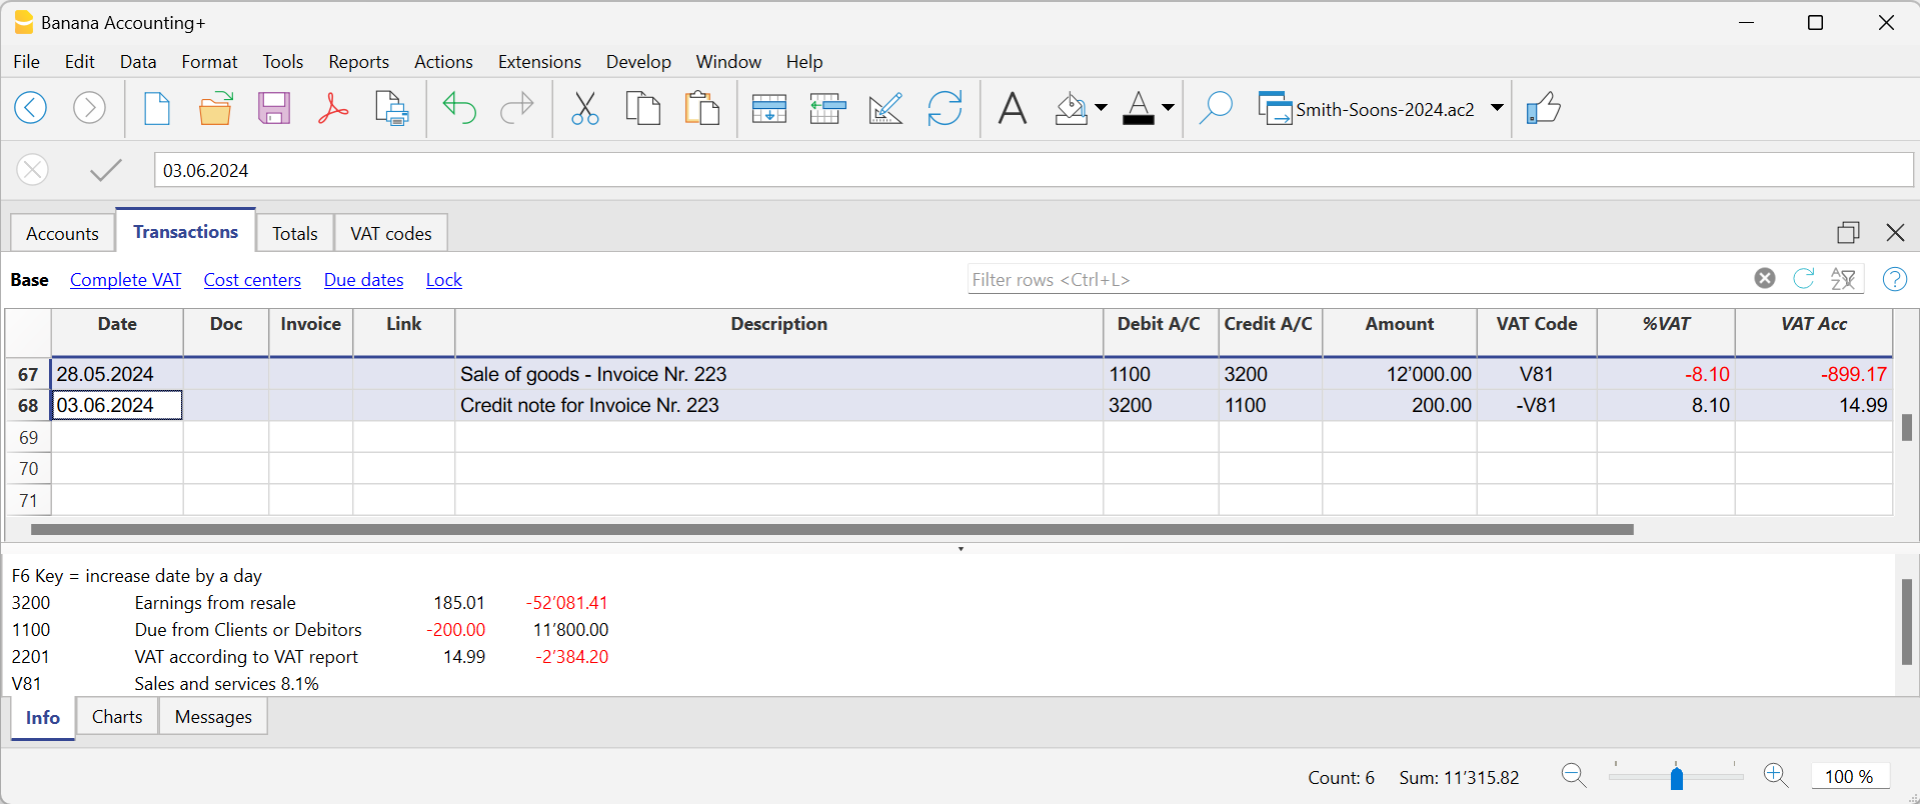Redo the last undone action

point(517,107)
